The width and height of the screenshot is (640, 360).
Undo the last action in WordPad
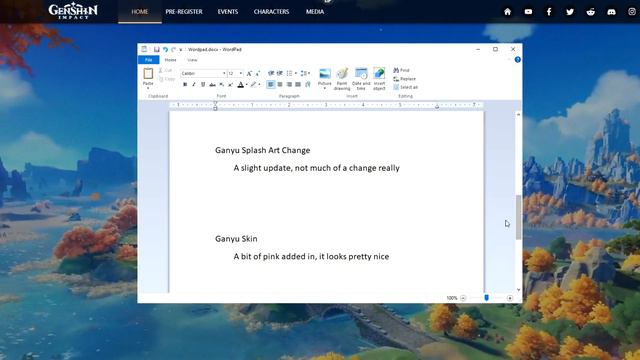pos(165,49)
